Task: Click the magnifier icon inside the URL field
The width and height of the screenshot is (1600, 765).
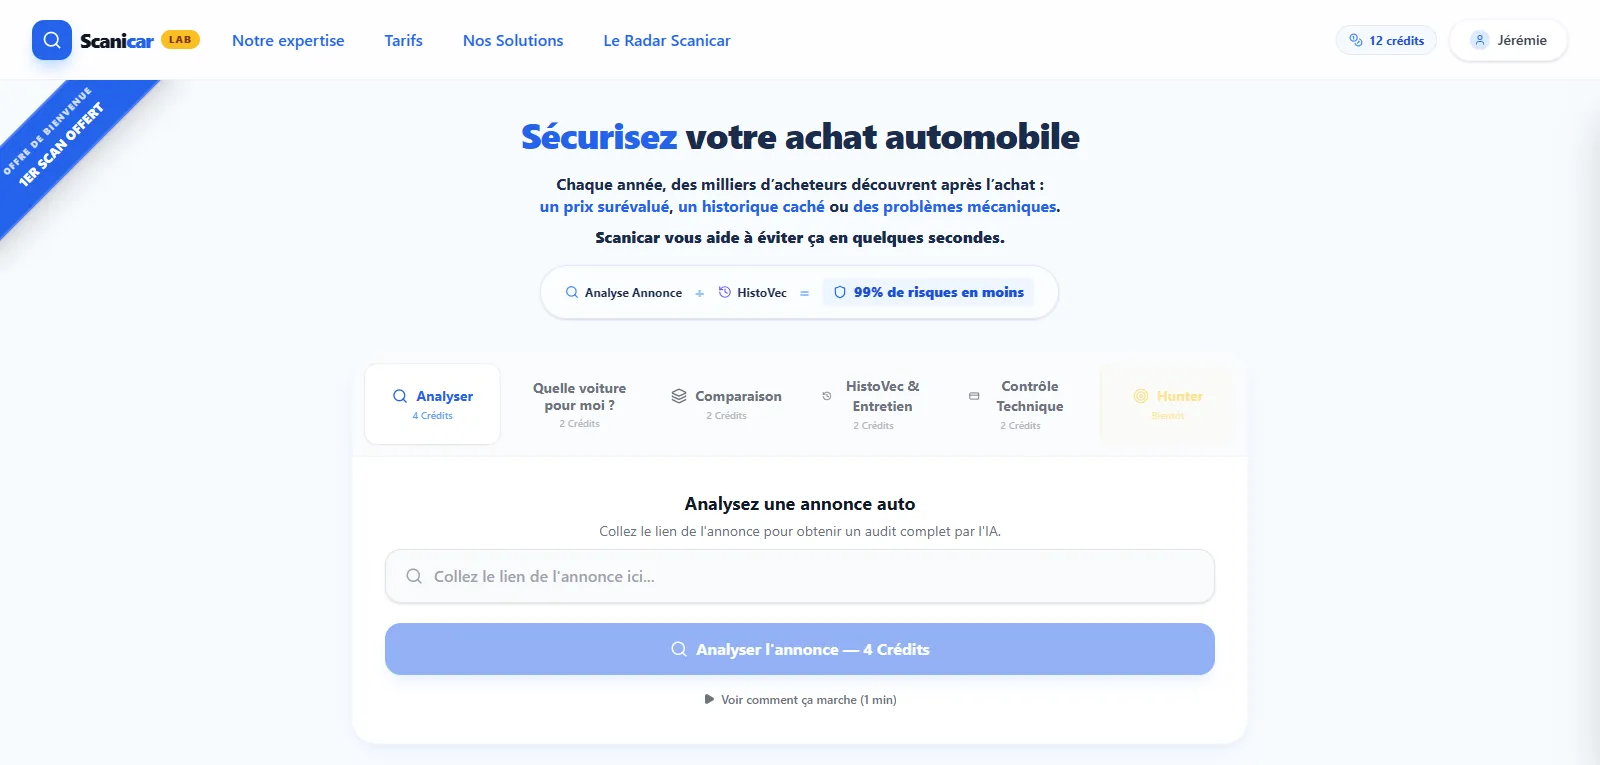Action: 413,576
